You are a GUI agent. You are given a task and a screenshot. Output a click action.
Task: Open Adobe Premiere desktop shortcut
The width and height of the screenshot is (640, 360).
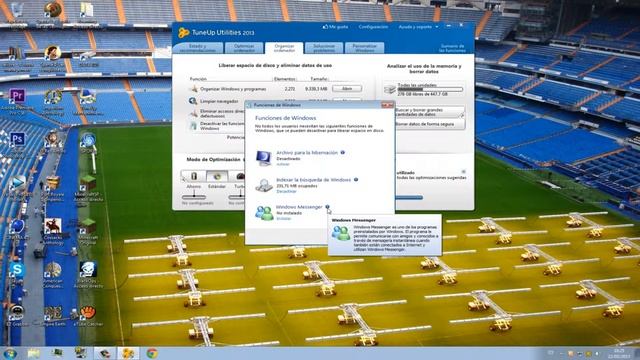[17, 97]
